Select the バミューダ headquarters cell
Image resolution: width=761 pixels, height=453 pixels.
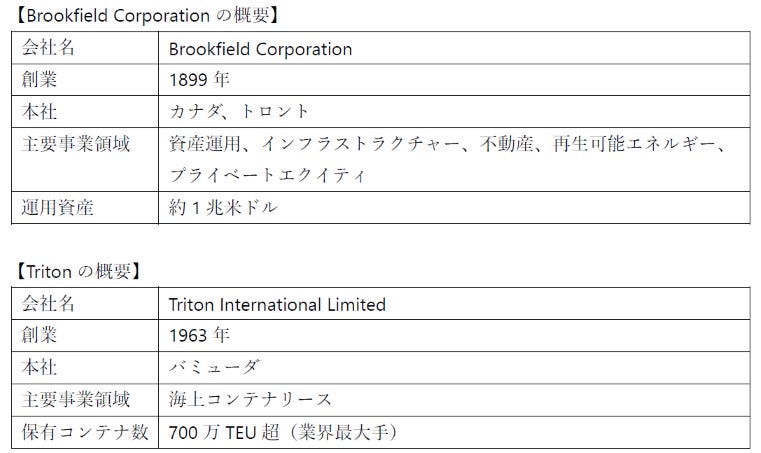(x=214, y=368)
